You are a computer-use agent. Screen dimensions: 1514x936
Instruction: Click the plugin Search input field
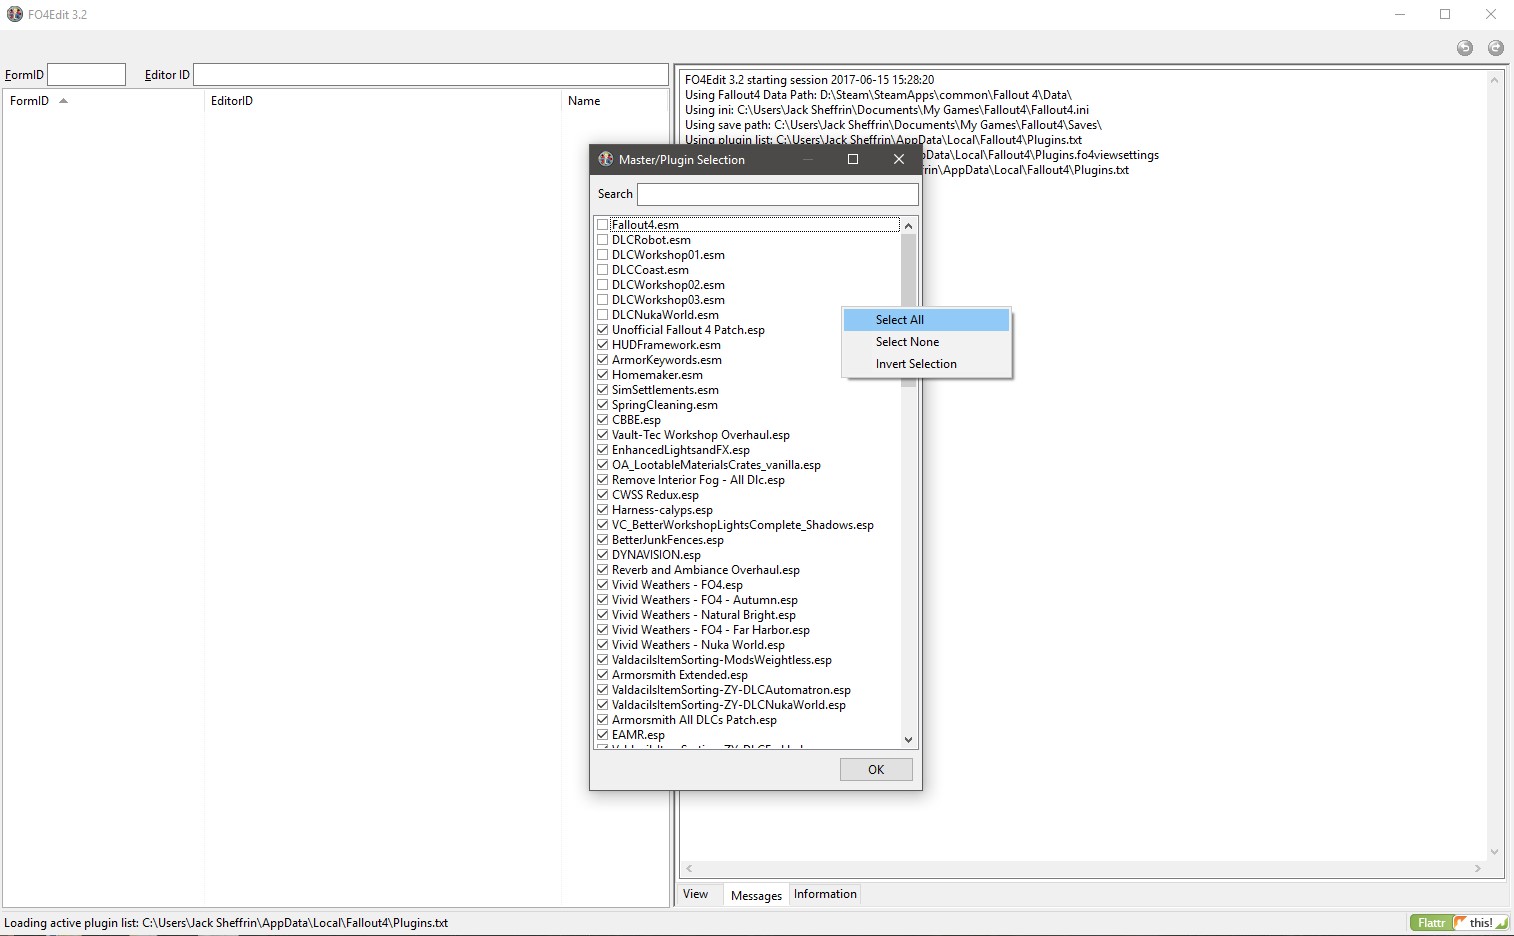778,194
